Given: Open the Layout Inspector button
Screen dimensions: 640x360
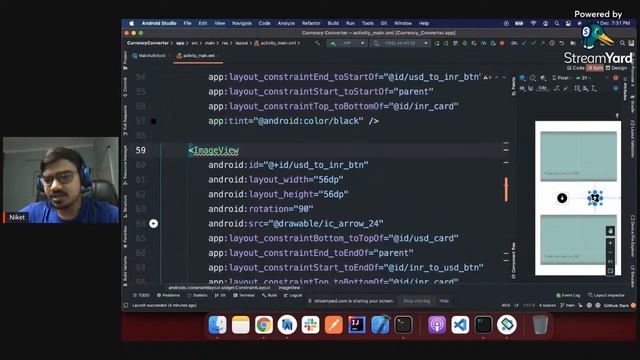Looking at the screenshot, I should pyautogui.click(x=607, y=295).
